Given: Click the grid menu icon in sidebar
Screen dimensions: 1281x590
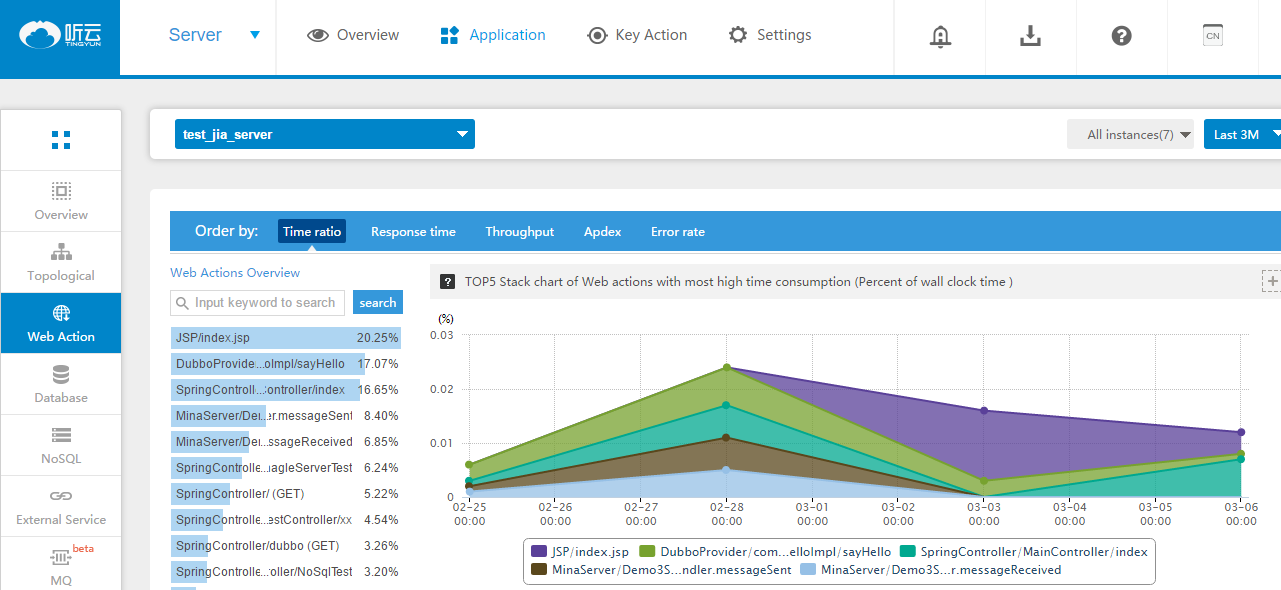Looking at the screenshot, I should pyautogui.click(x=61, y=140).
